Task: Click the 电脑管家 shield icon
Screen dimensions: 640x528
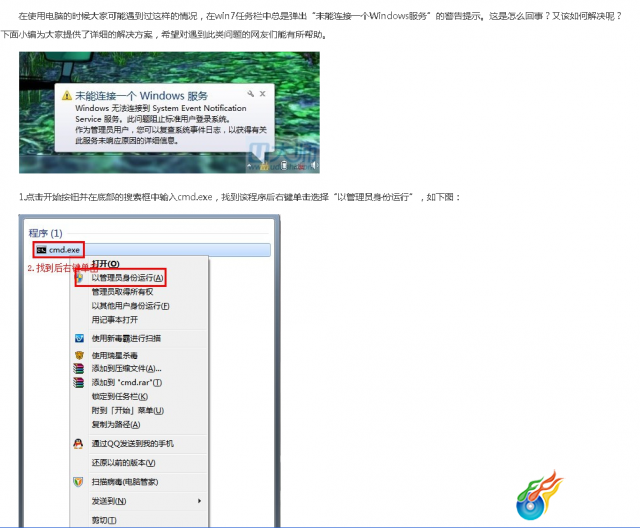Action: pyautogui.click(x=78, y=482)
